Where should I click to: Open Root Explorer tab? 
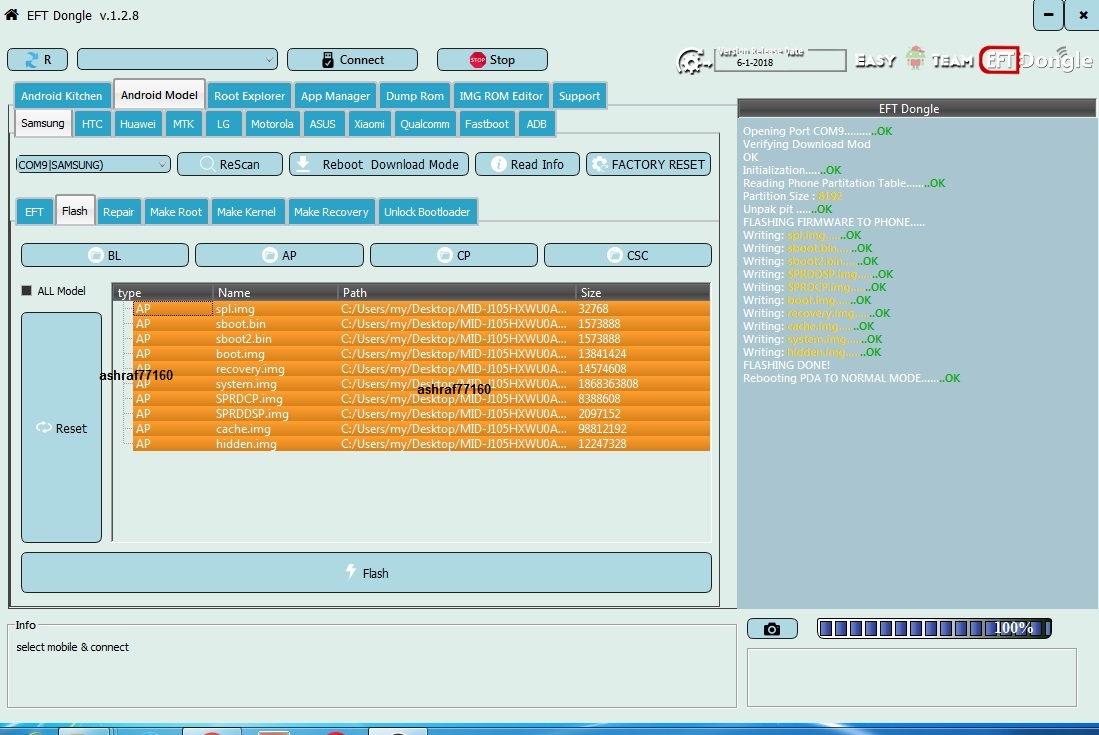tap(250, 96)
